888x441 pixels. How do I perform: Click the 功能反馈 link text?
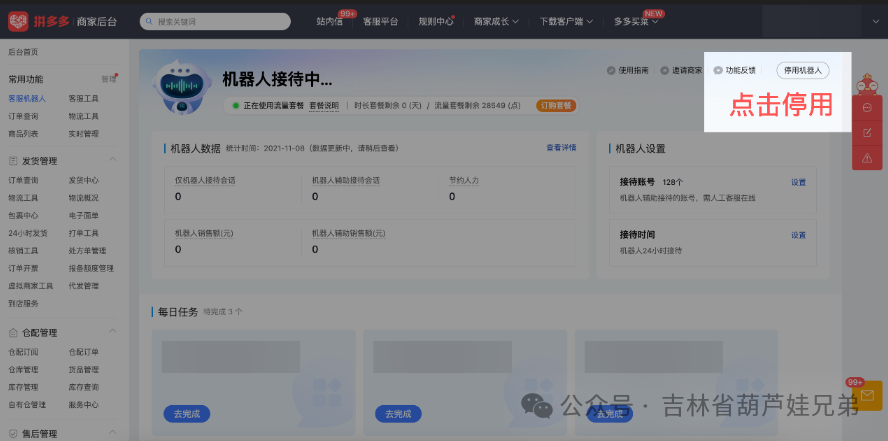pyautogui.click(x=741, y=71)
